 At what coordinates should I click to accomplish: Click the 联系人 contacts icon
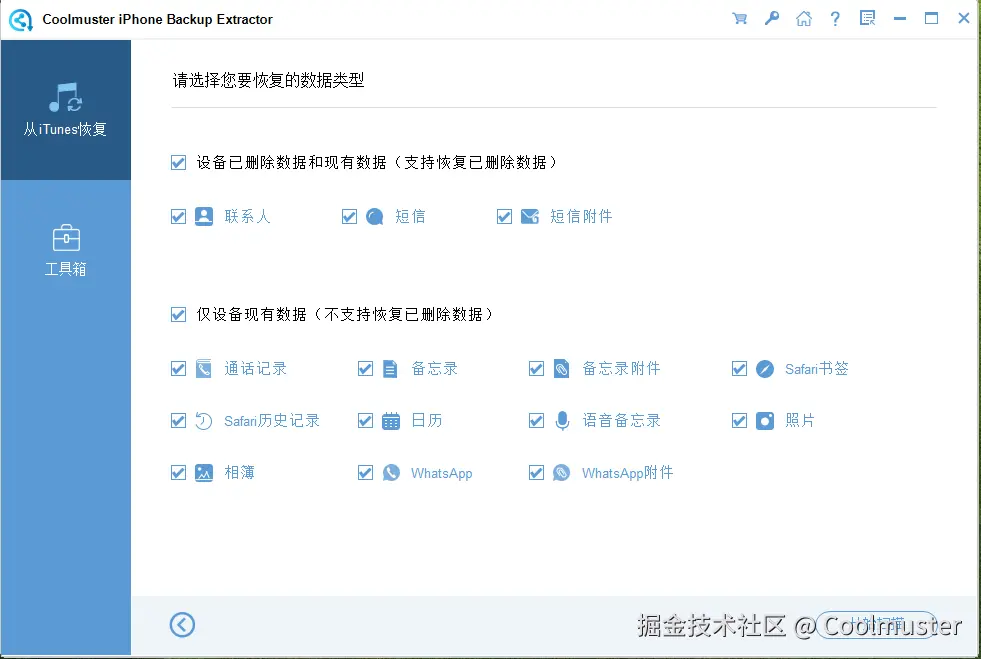click(x=202, y=216)
